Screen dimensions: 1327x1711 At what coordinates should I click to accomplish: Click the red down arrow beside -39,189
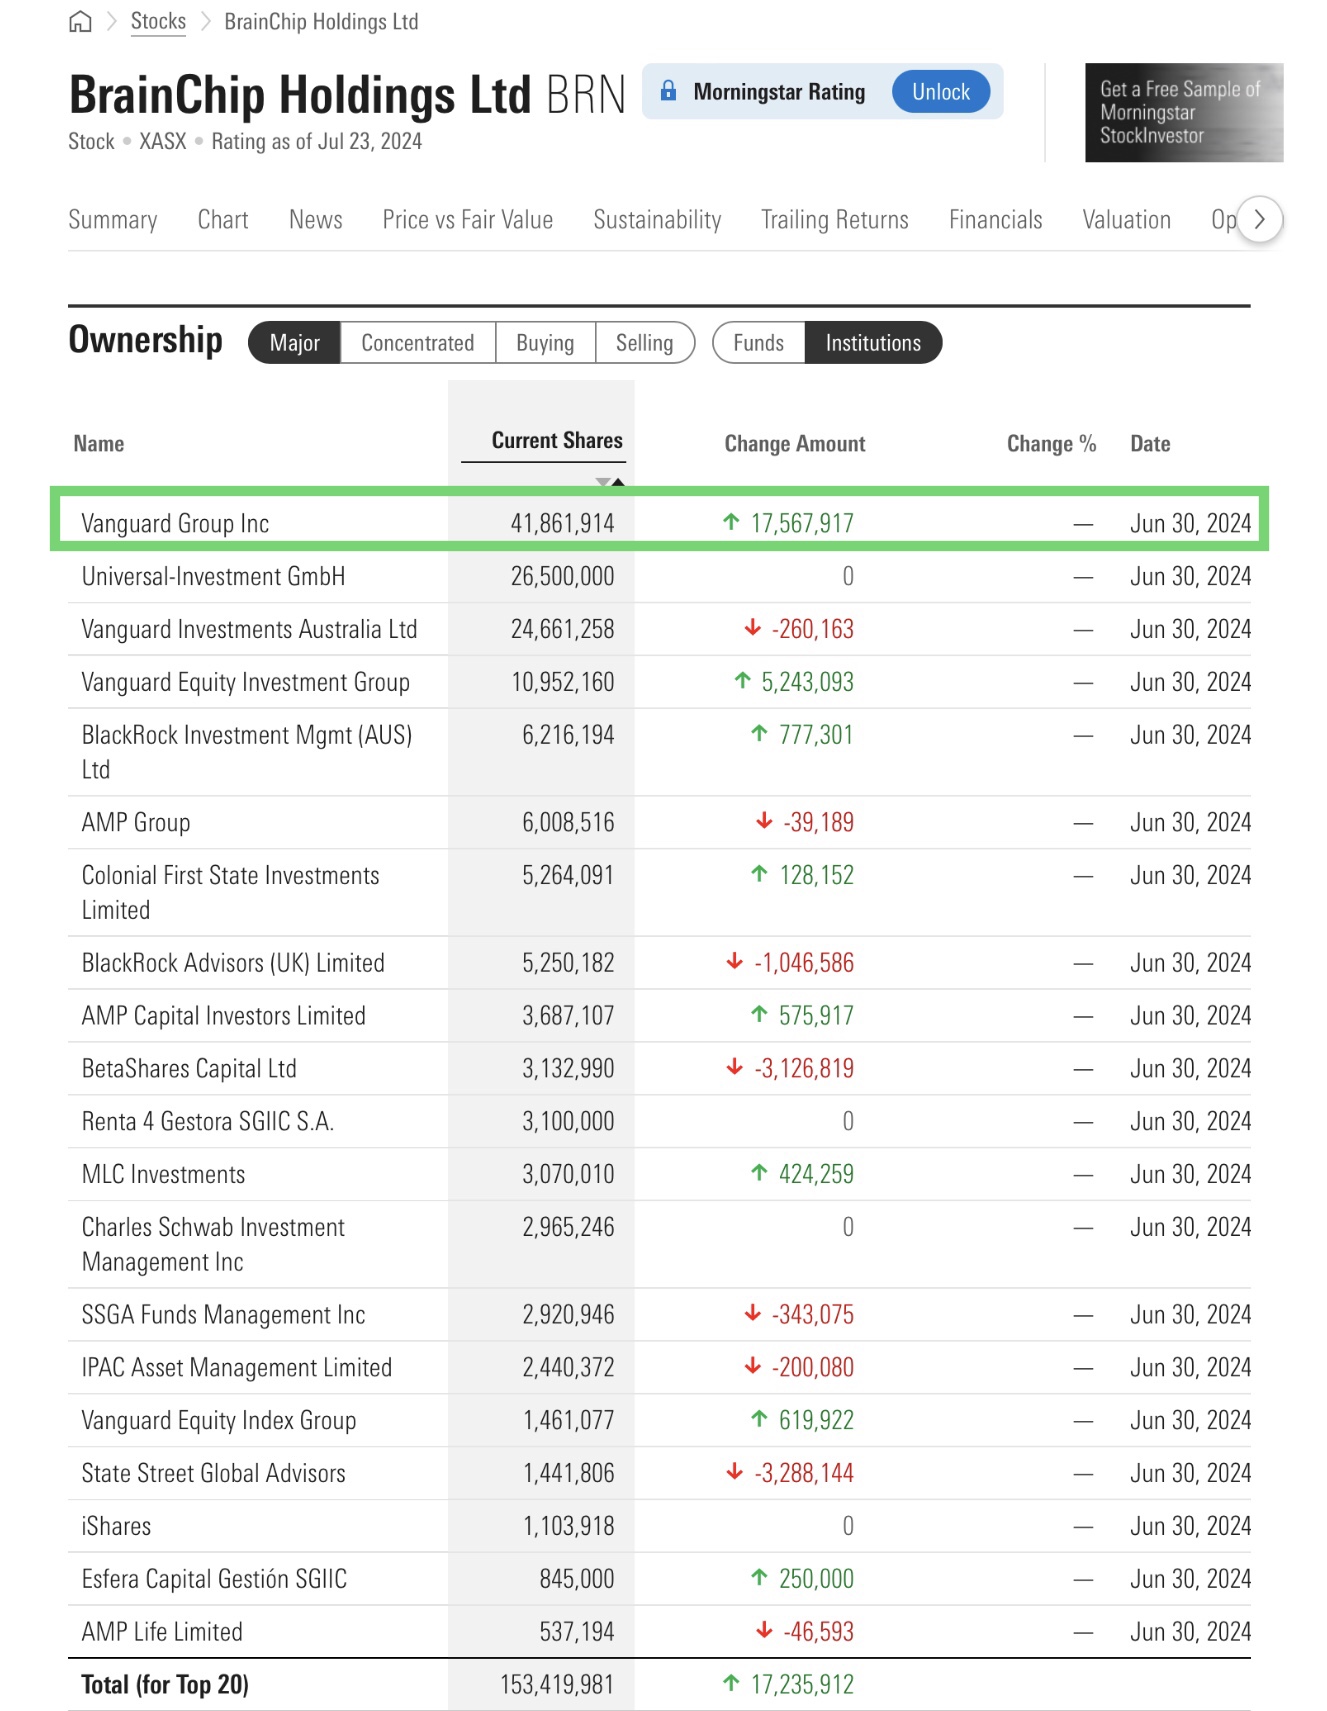(x=764, y=821)
